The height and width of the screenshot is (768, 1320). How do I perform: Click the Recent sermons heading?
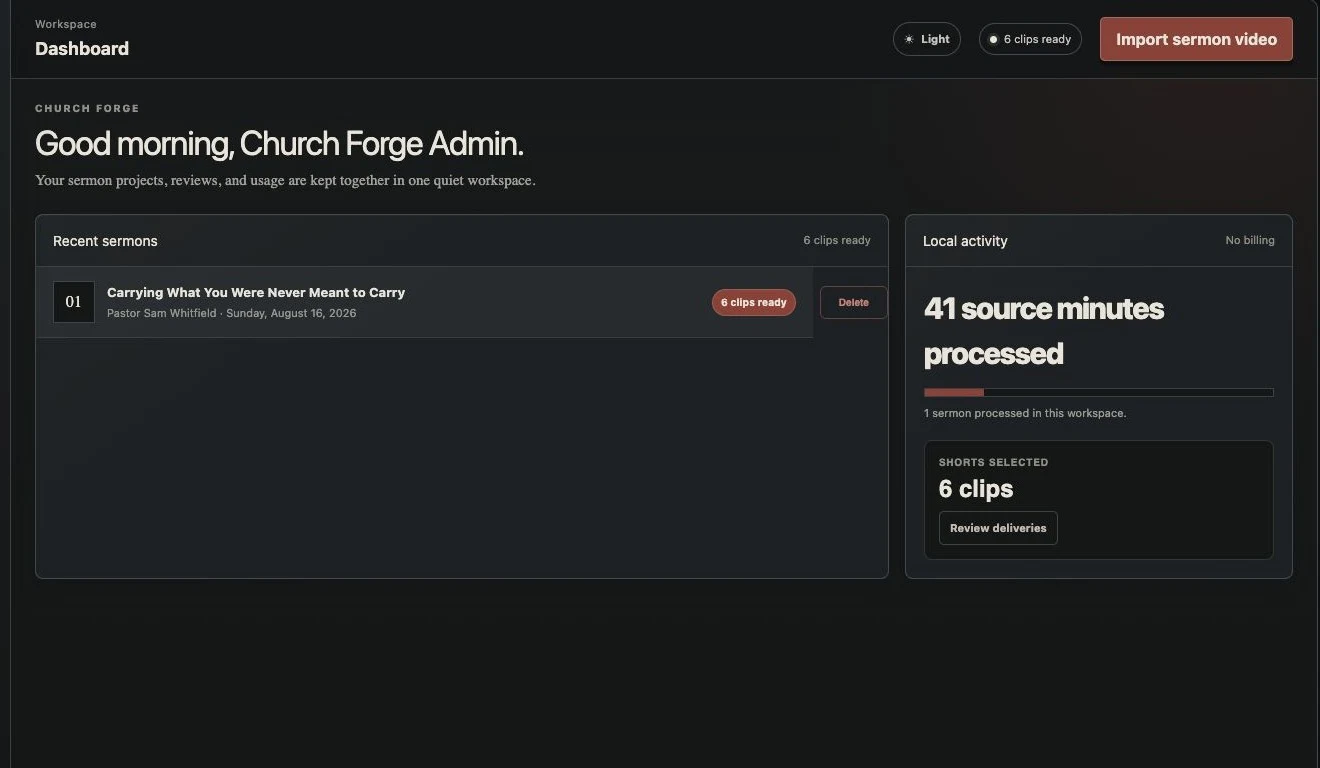105,241
